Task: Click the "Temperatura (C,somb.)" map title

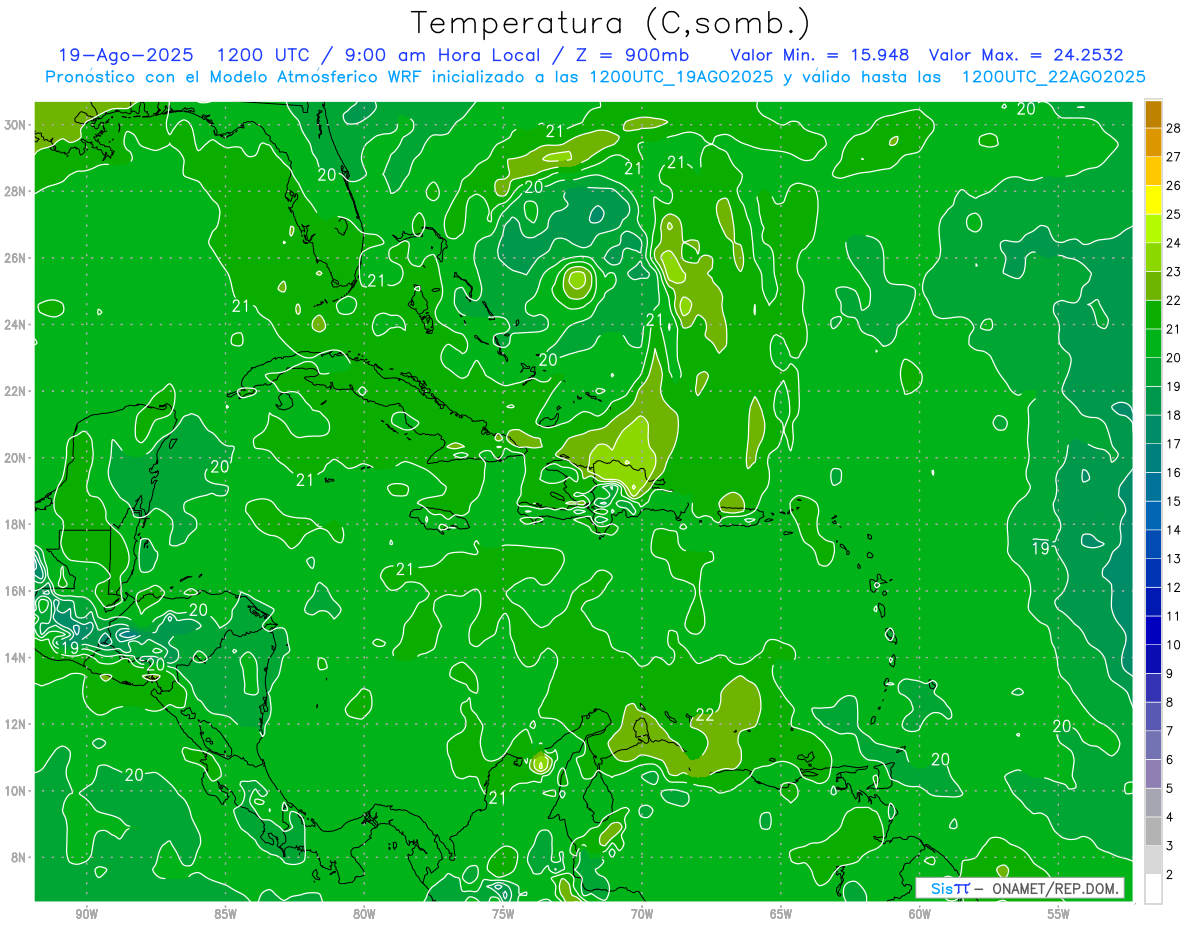Action: (x=611, y=24)
